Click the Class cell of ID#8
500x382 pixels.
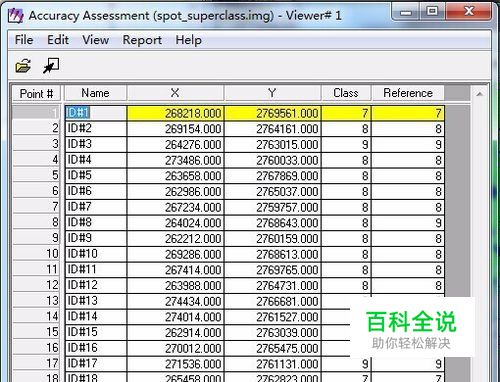(346, 223)
